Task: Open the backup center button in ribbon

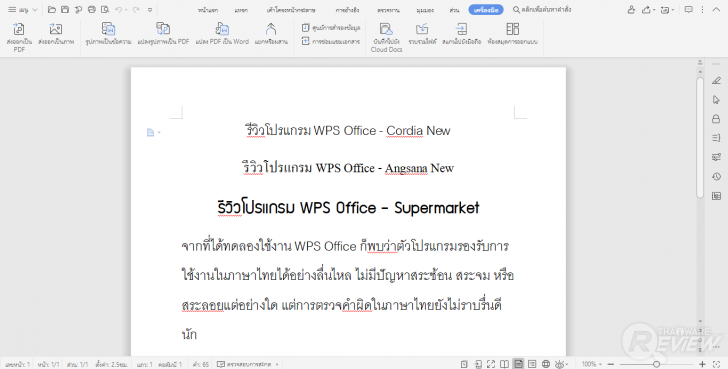Action: [331, 28]
